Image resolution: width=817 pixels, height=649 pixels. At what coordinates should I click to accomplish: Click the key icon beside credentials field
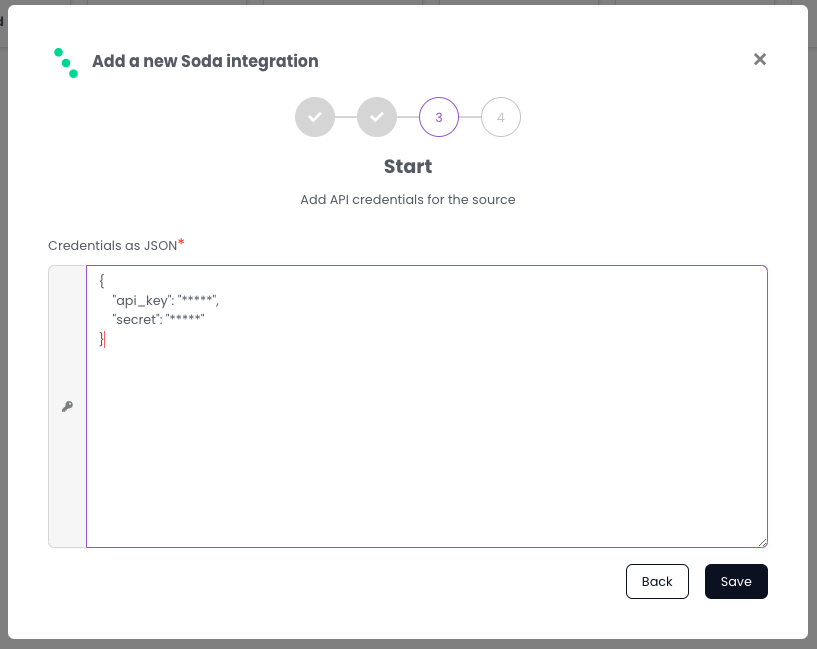tap(67, 406)
